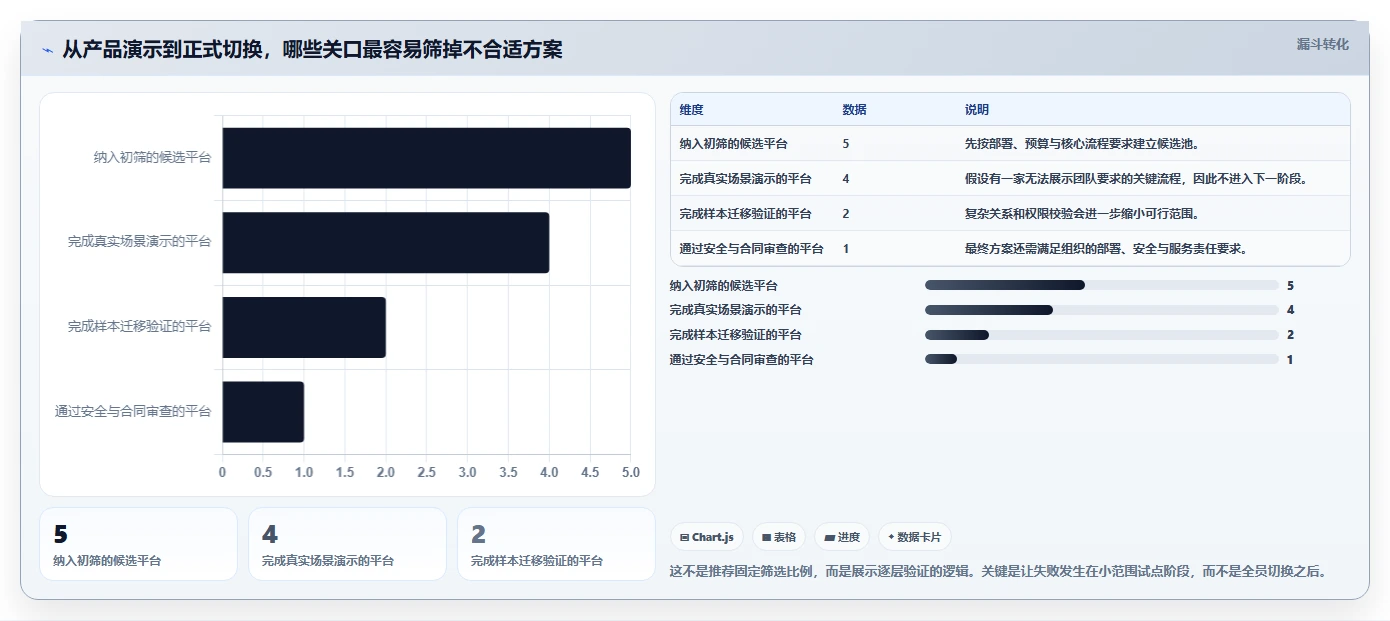Image resolution: width=1390 pixels, height=621 pixels.
Task: Click the 纳入初筛的候选平台 bar in the chart
Action: click(x=426, y=158)
